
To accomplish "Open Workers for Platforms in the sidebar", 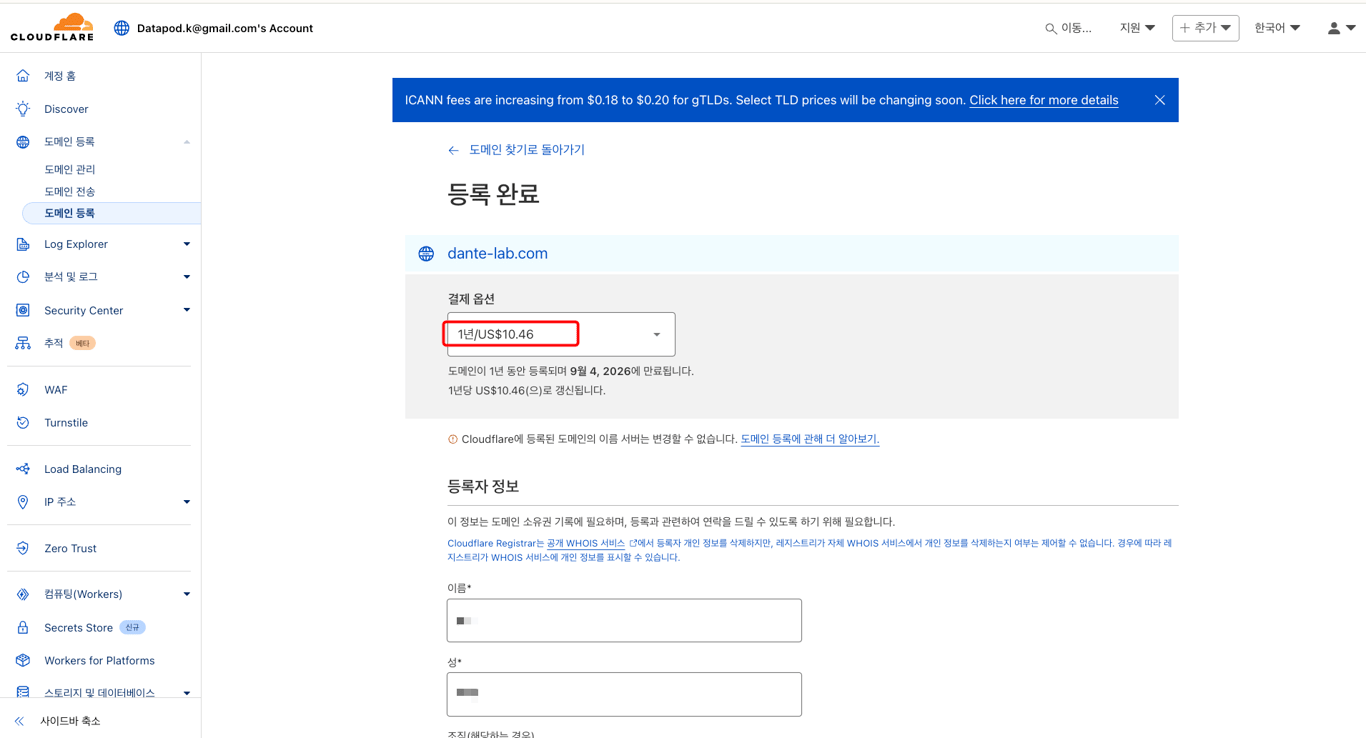I will [99, 661].
